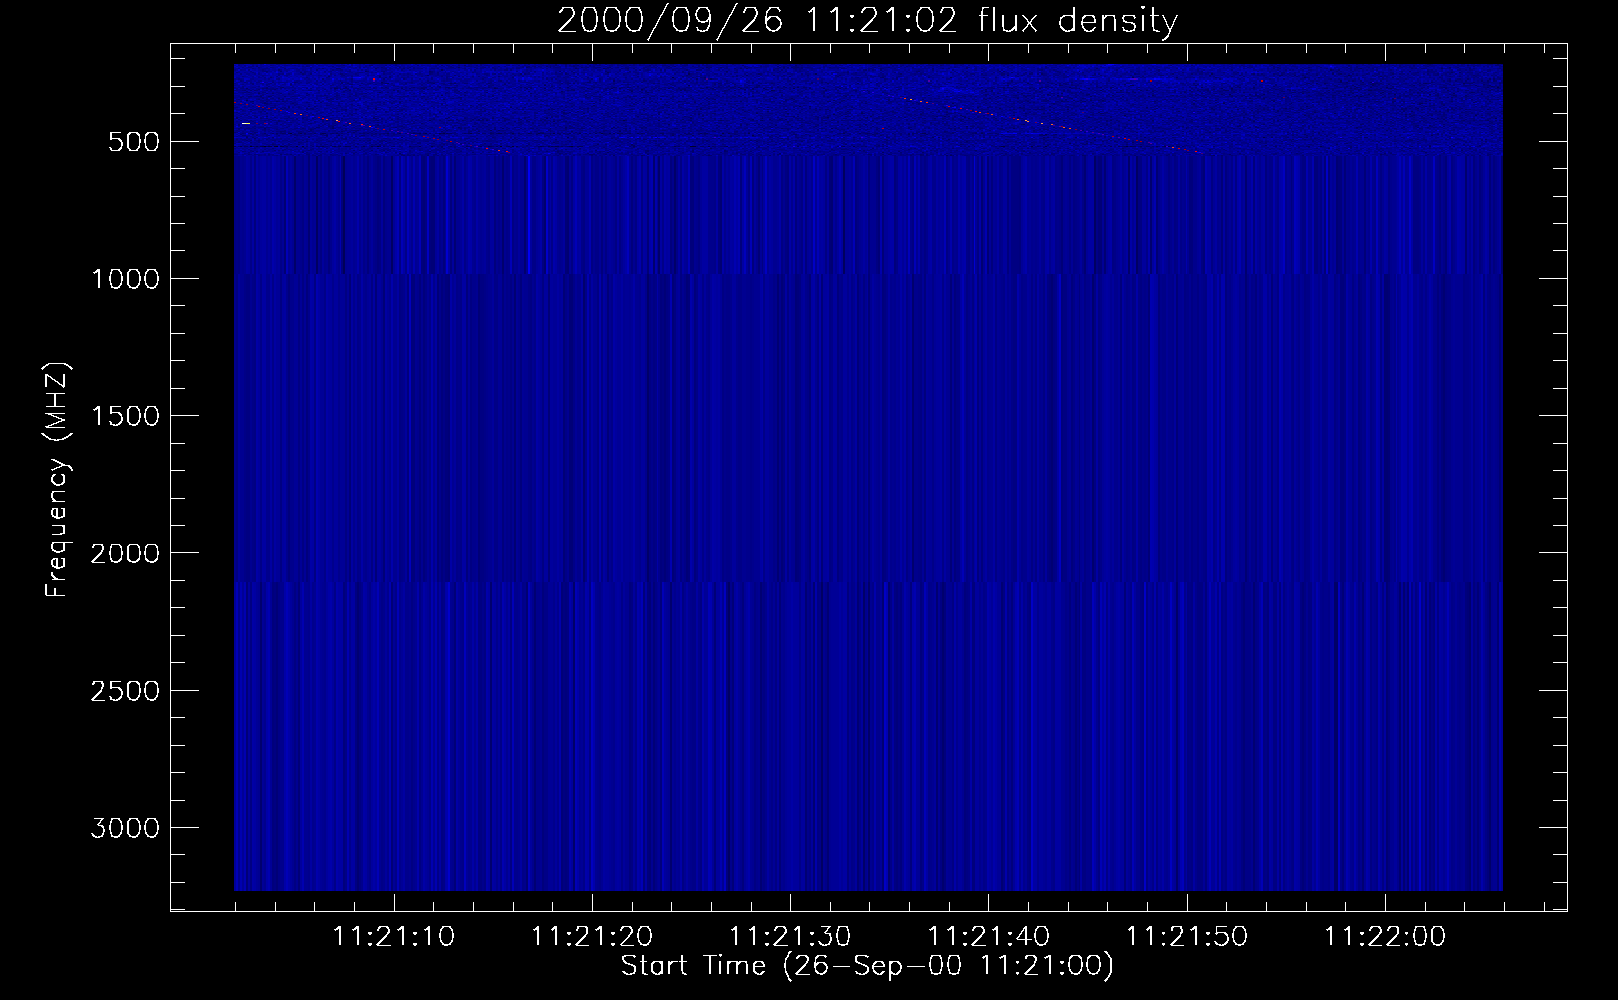This screenshot has width=1618, height=1000.
Task: Select the 2500 frequency tick label
Action: 125,691
